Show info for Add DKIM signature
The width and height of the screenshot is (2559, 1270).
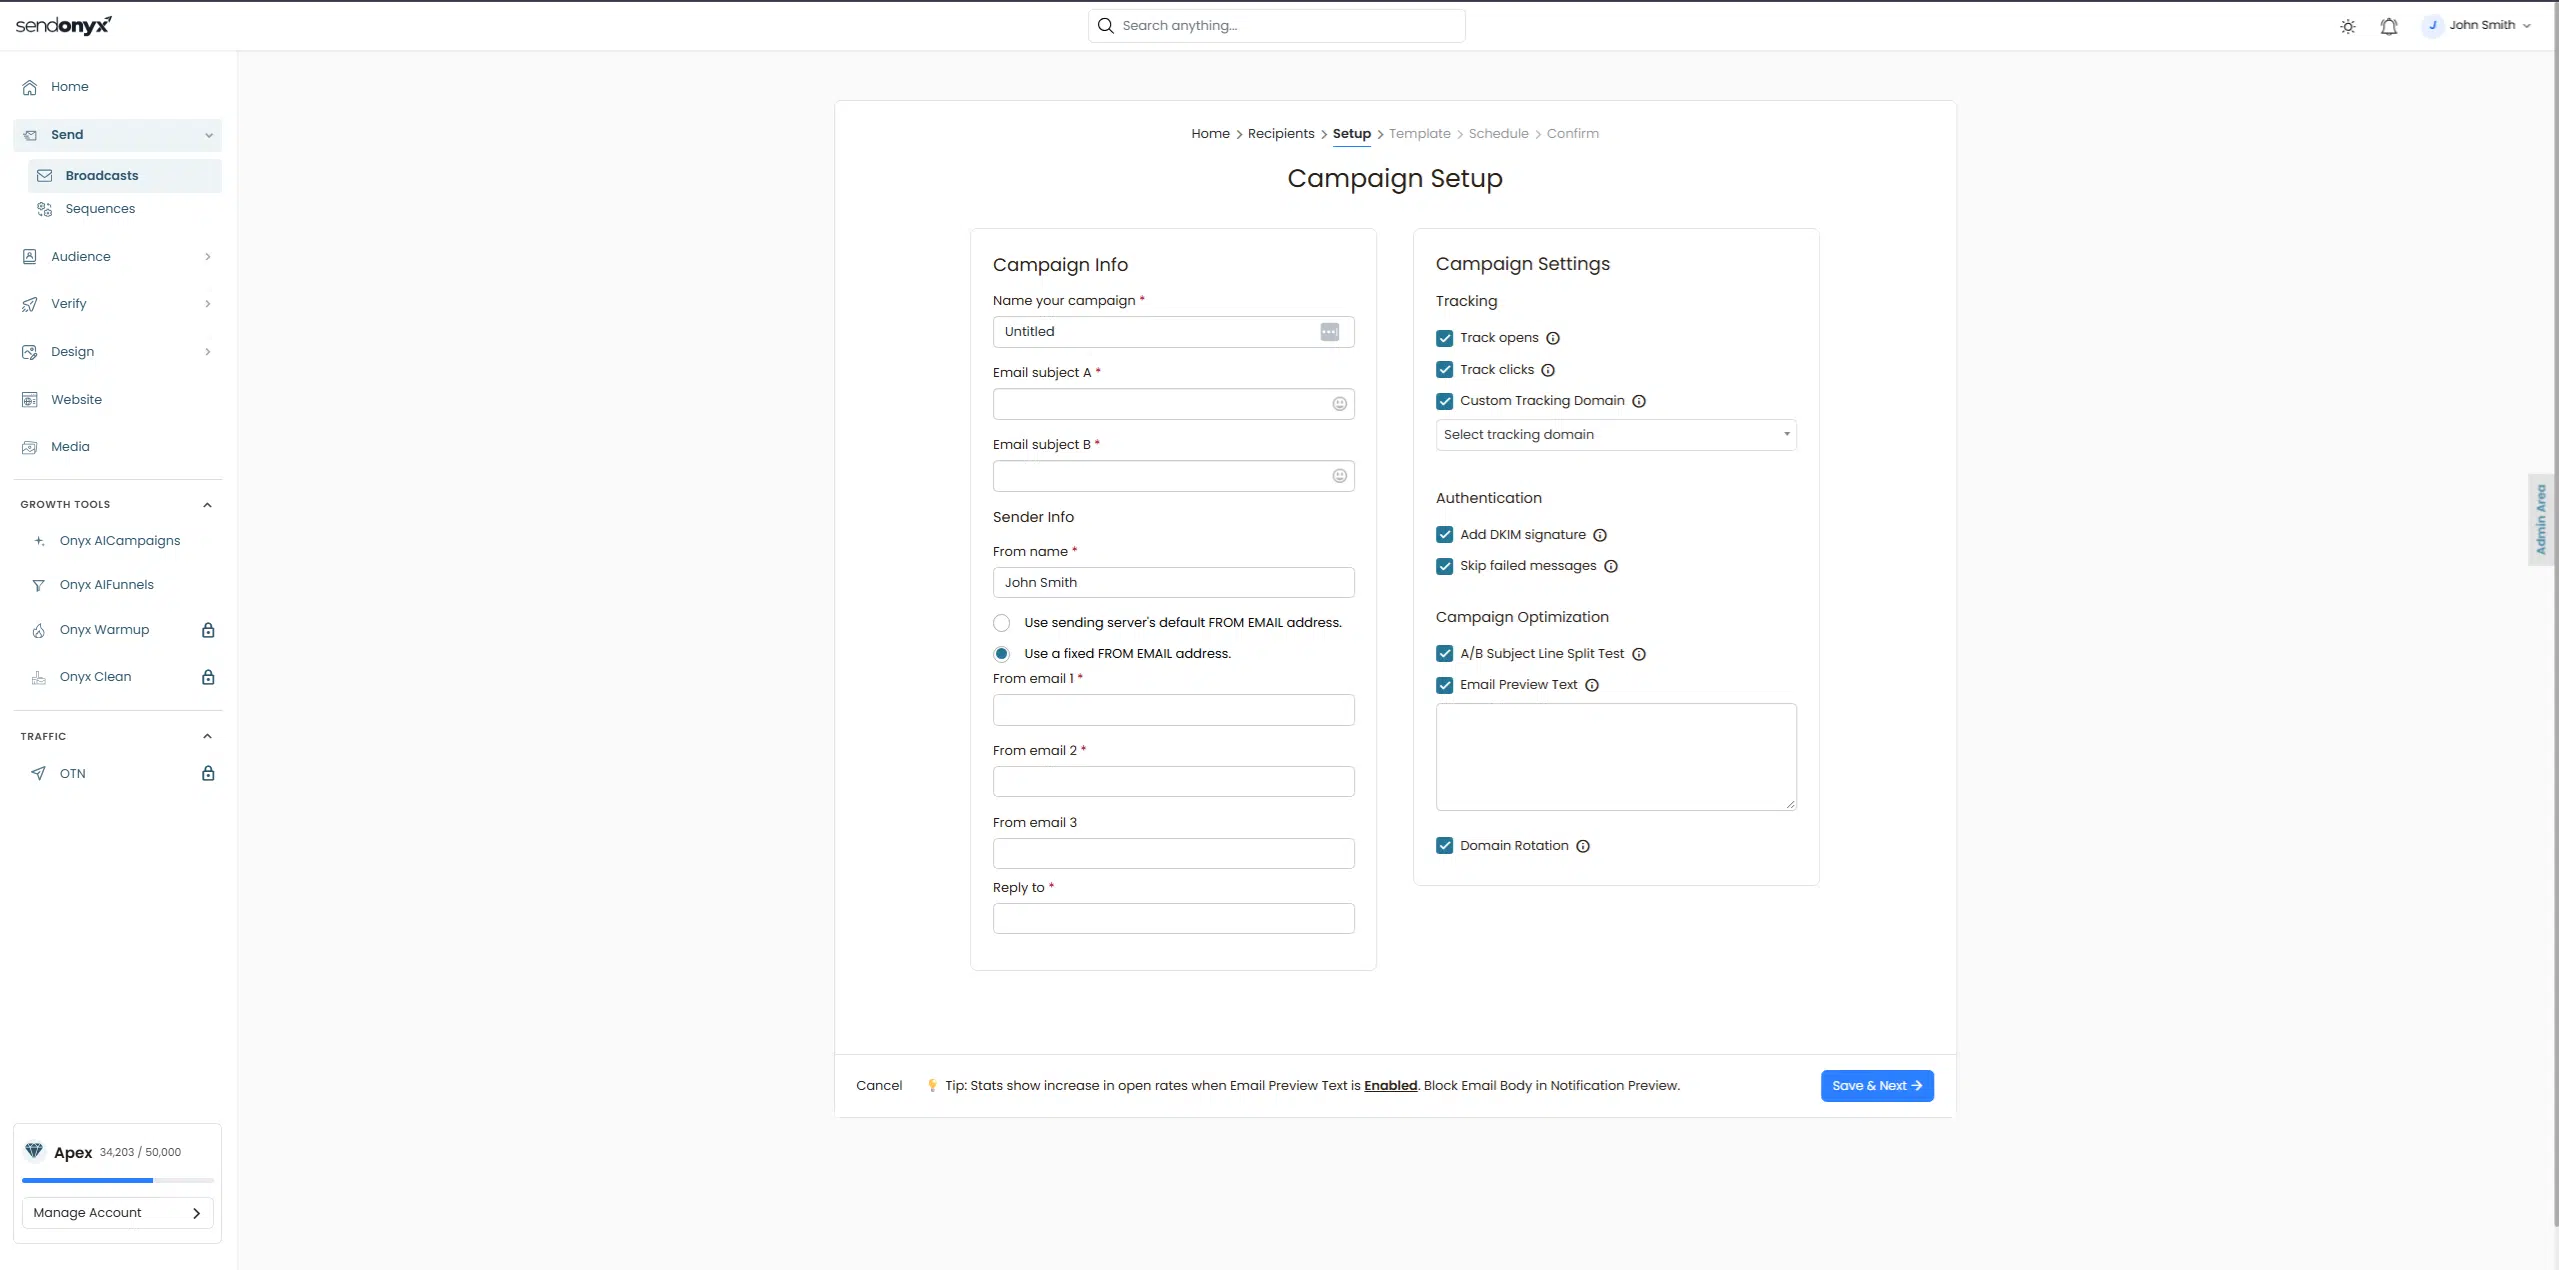tap(1600, 535)
